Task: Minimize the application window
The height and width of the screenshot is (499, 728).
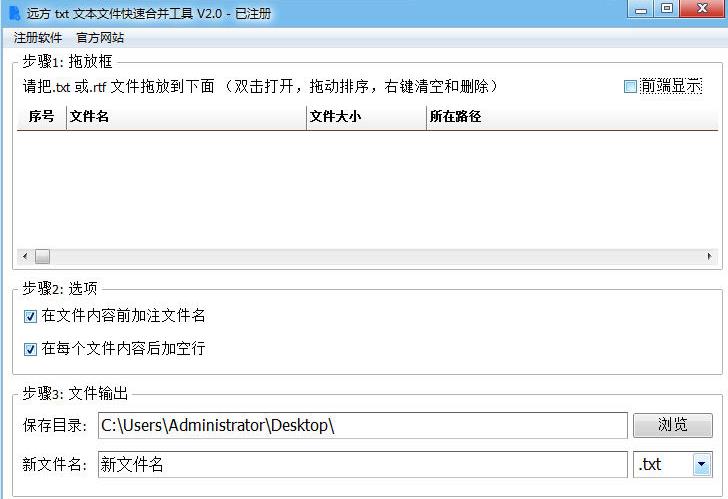Action: (643, 9)
